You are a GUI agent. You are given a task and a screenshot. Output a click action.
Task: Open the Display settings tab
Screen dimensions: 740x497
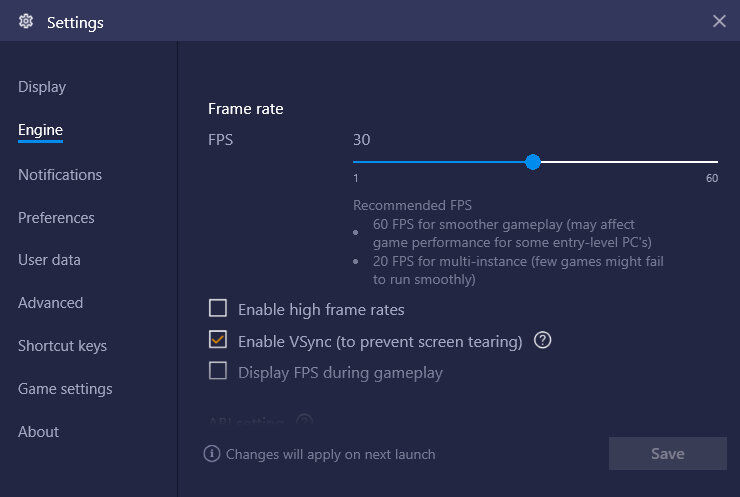tap(42, 87)
